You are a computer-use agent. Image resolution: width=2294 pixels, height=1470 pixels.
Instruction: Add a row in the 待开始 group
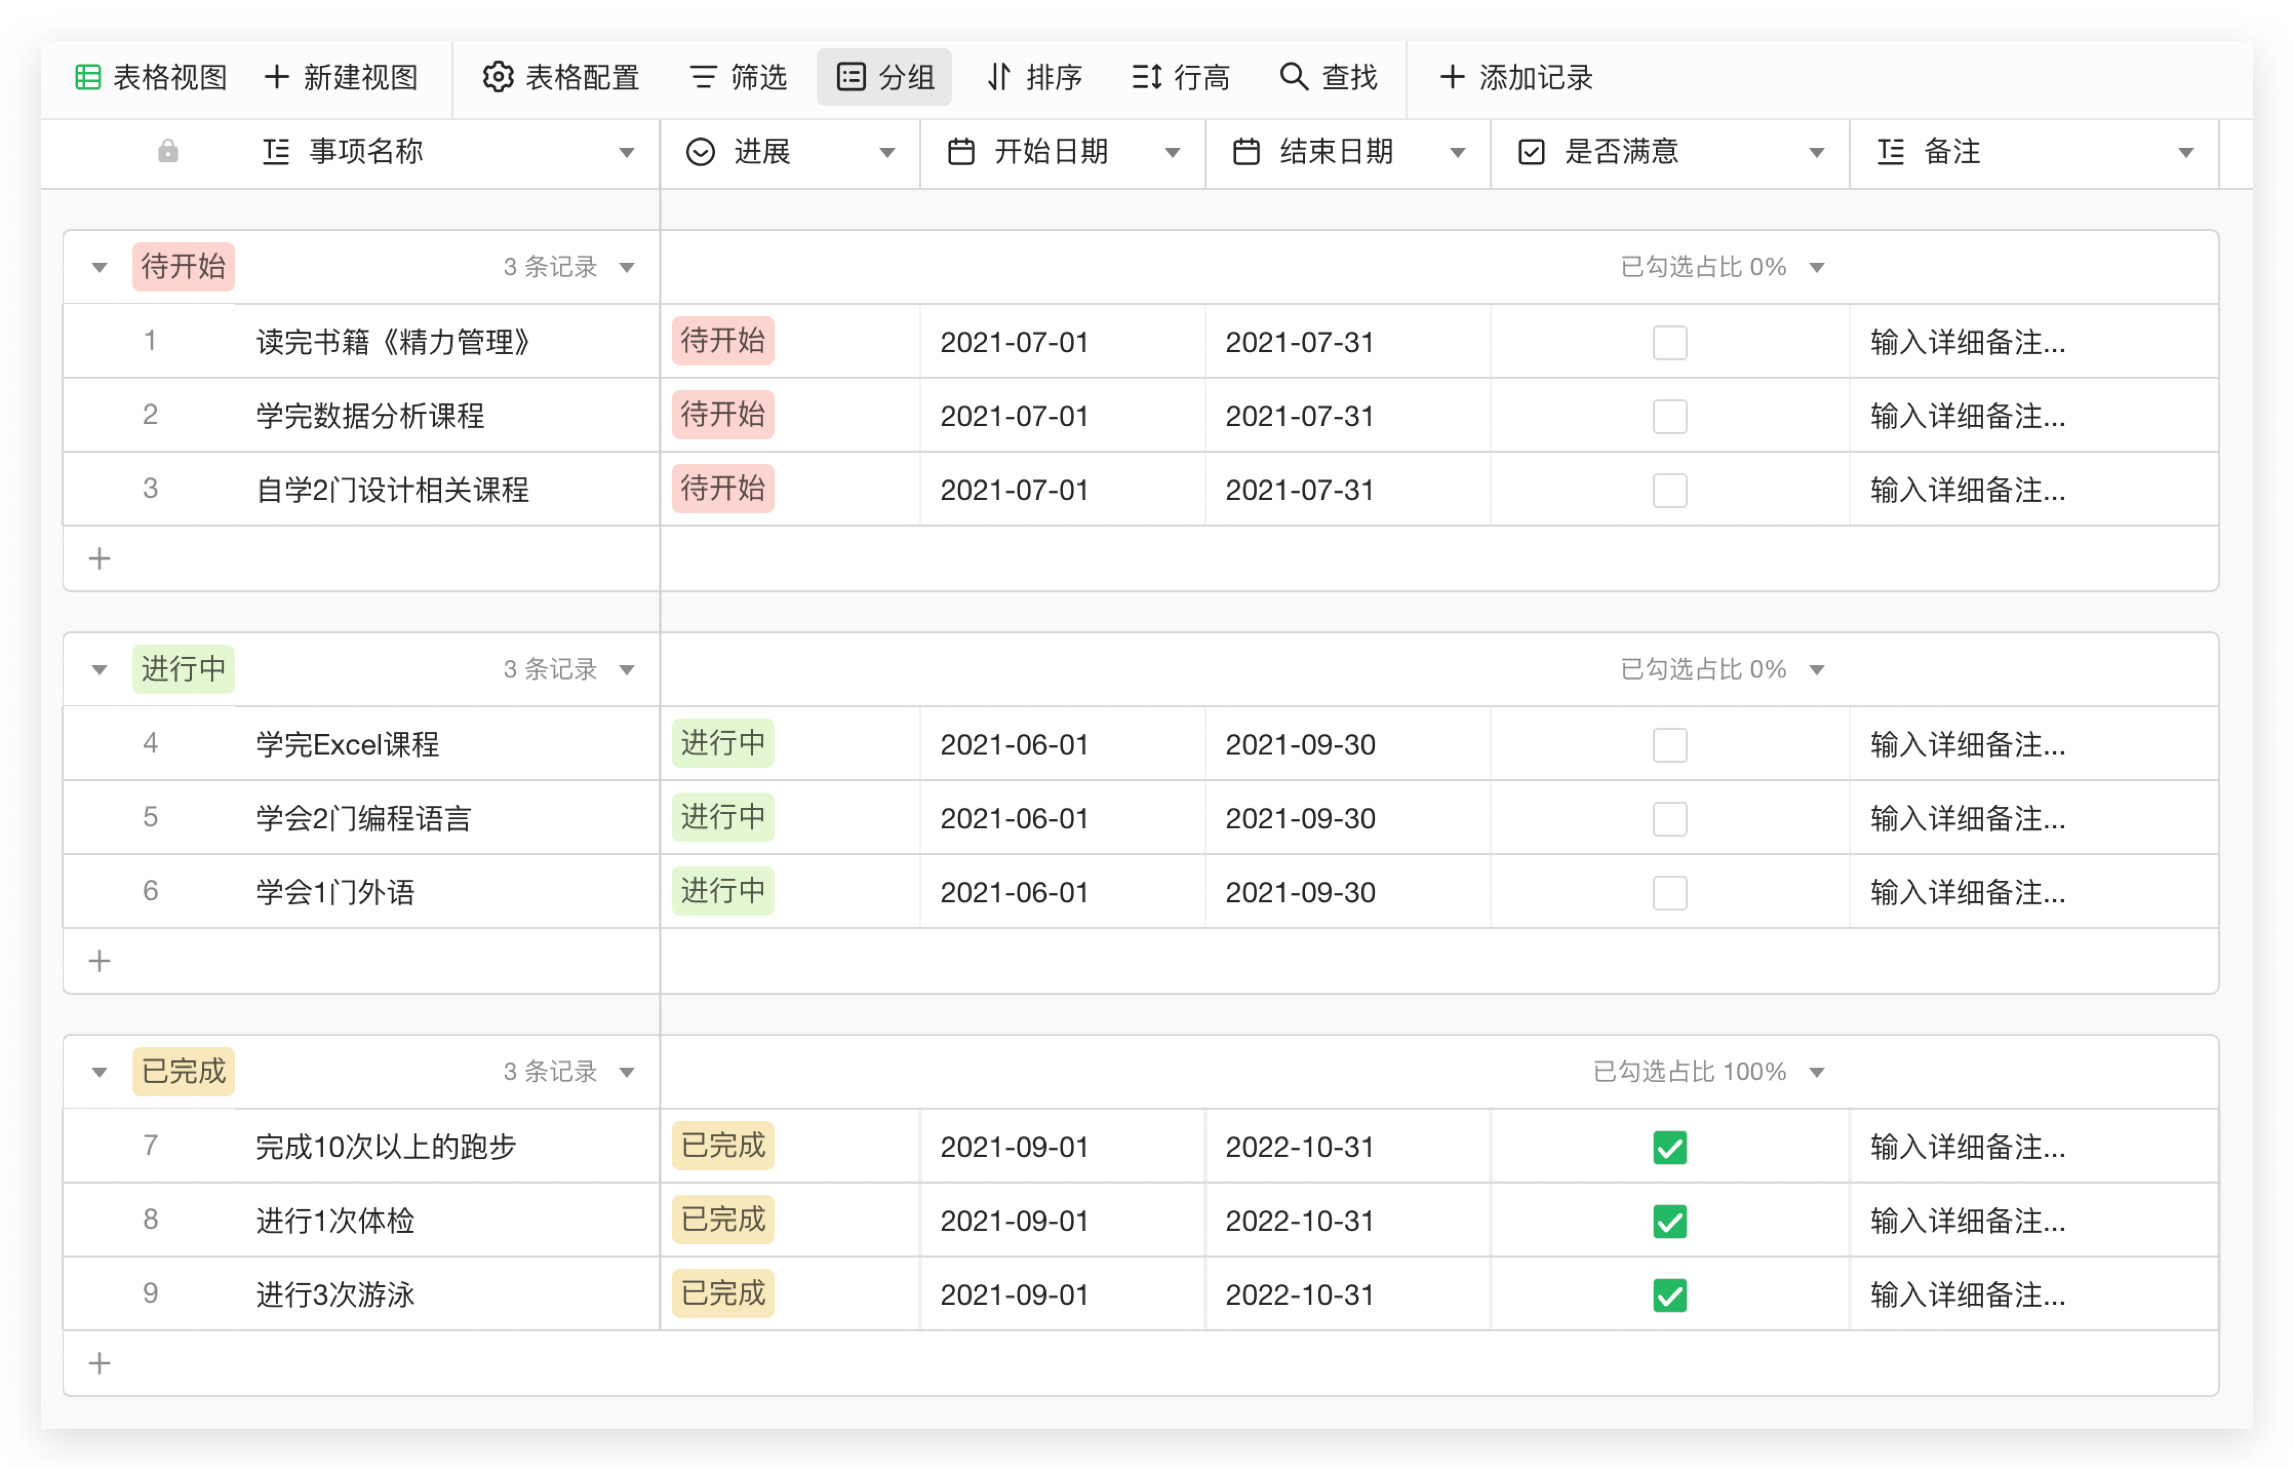(x=99, y=558)
